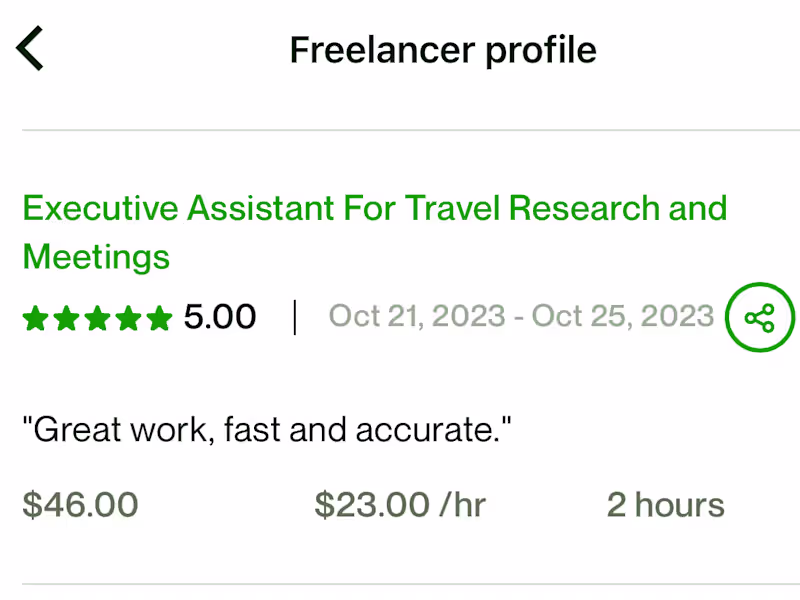
Task: Click the fifth green rating star
Action: (x=160, y=319)
